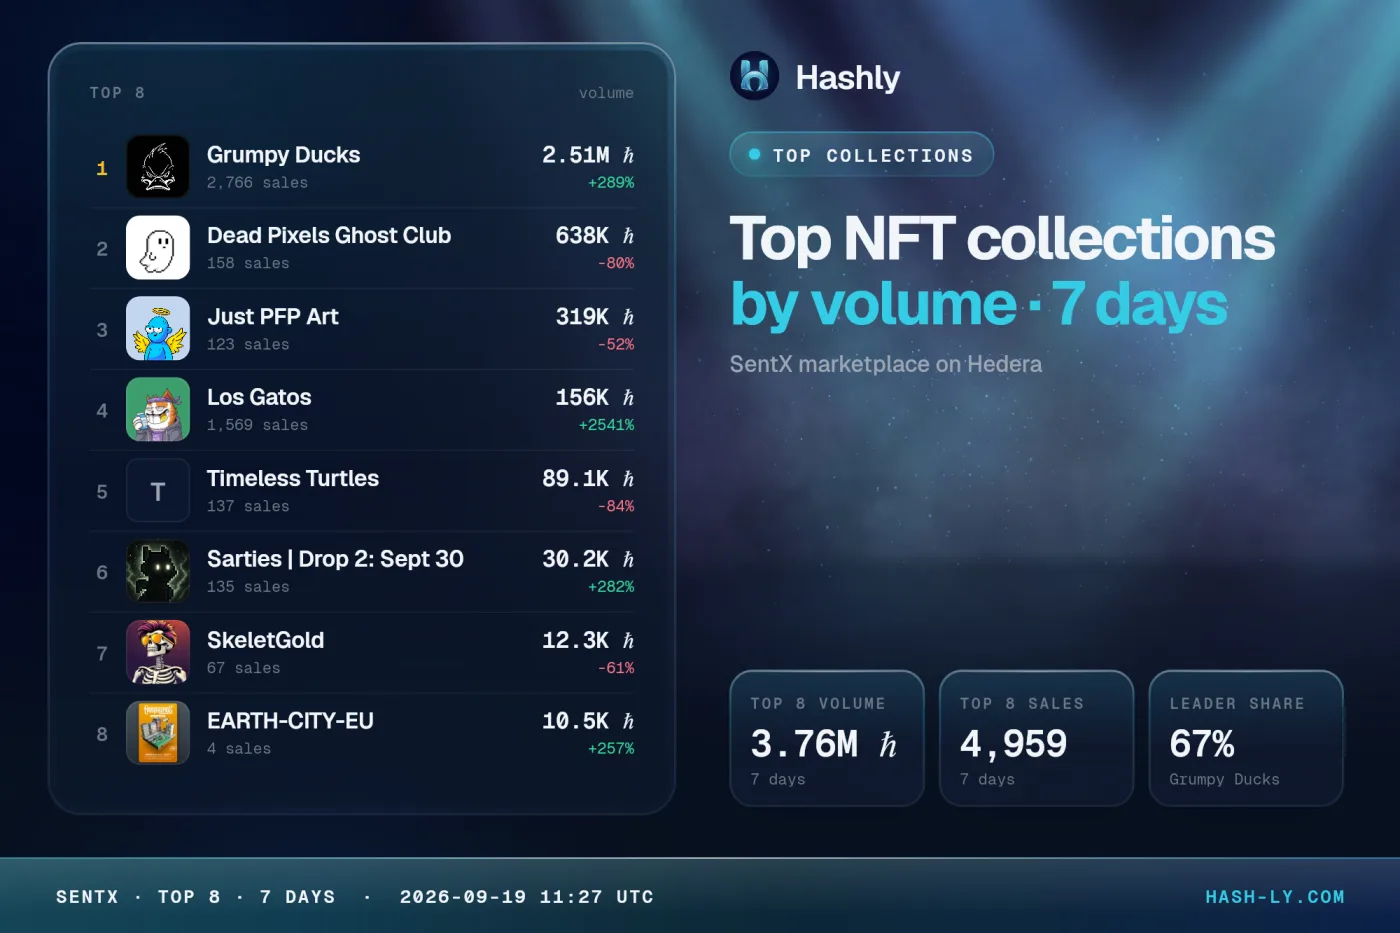Screen dimensions: 1400x933
Task: Select the EARTH-CITY-EU collection name
Action: pos(290,722)
